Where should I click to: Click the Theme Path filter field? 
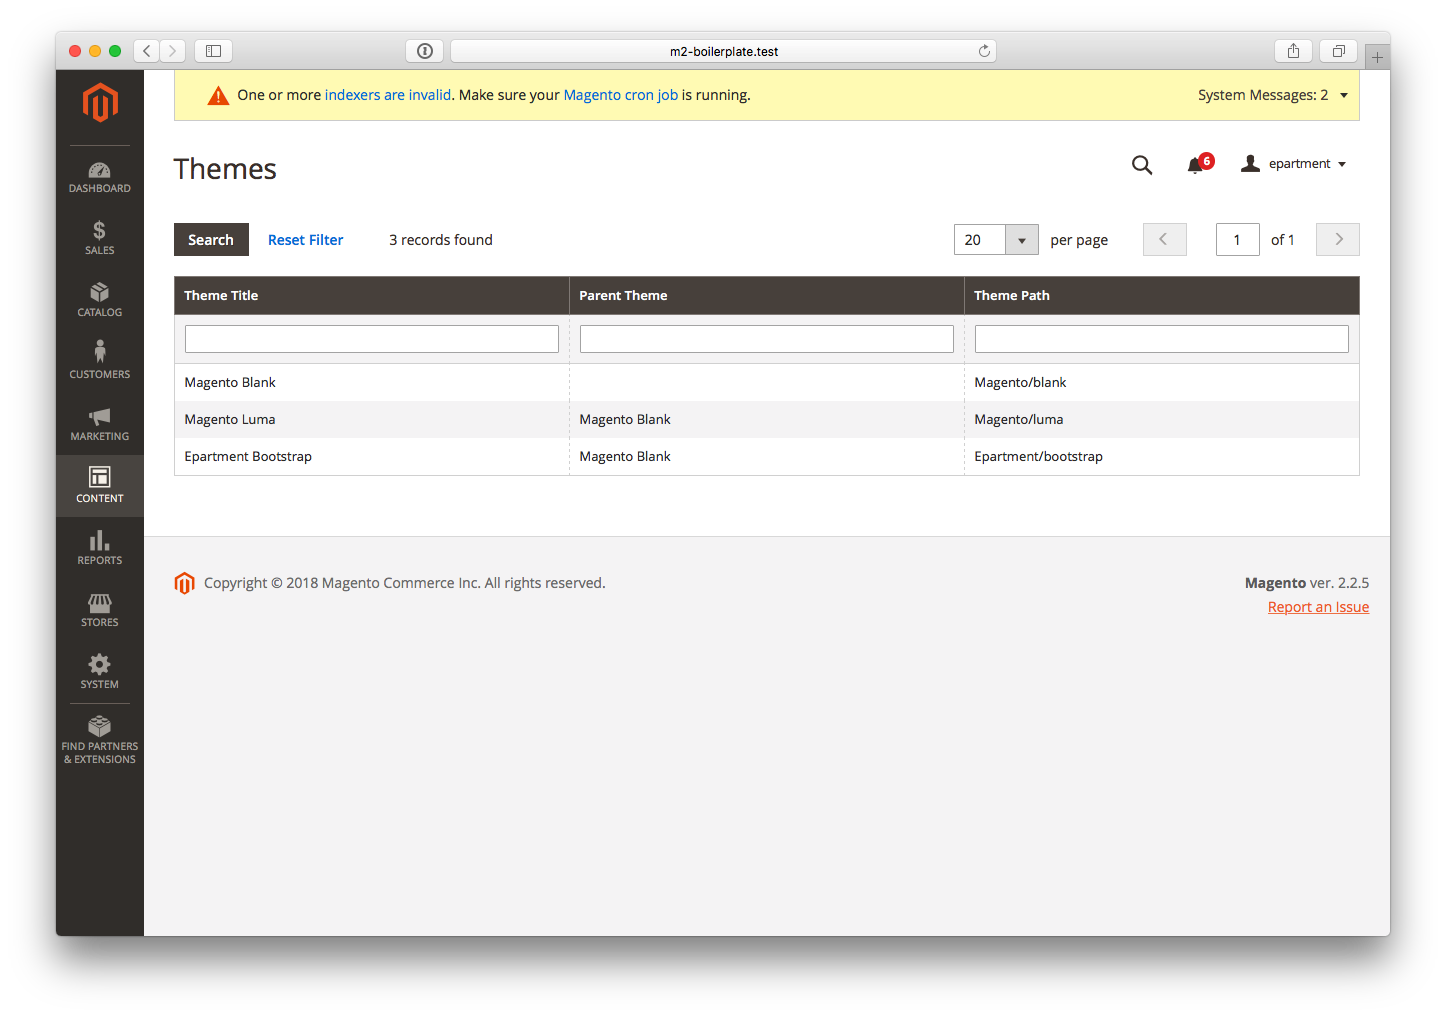point(1162,339)
